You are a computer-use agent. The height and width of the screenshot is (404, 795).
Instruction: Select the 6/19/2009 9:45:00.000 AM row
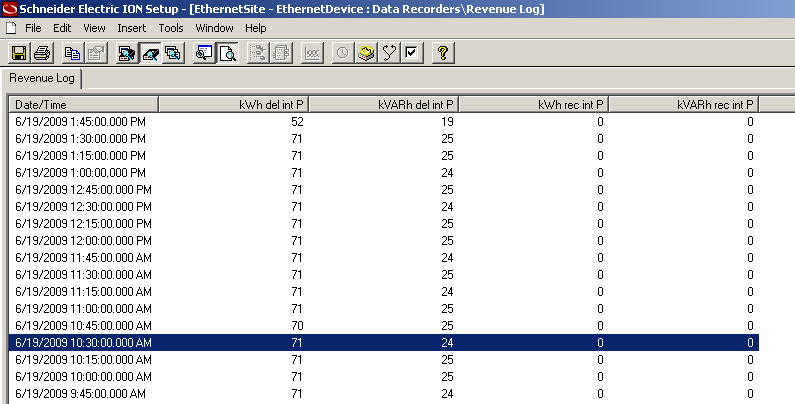point(384,393)
